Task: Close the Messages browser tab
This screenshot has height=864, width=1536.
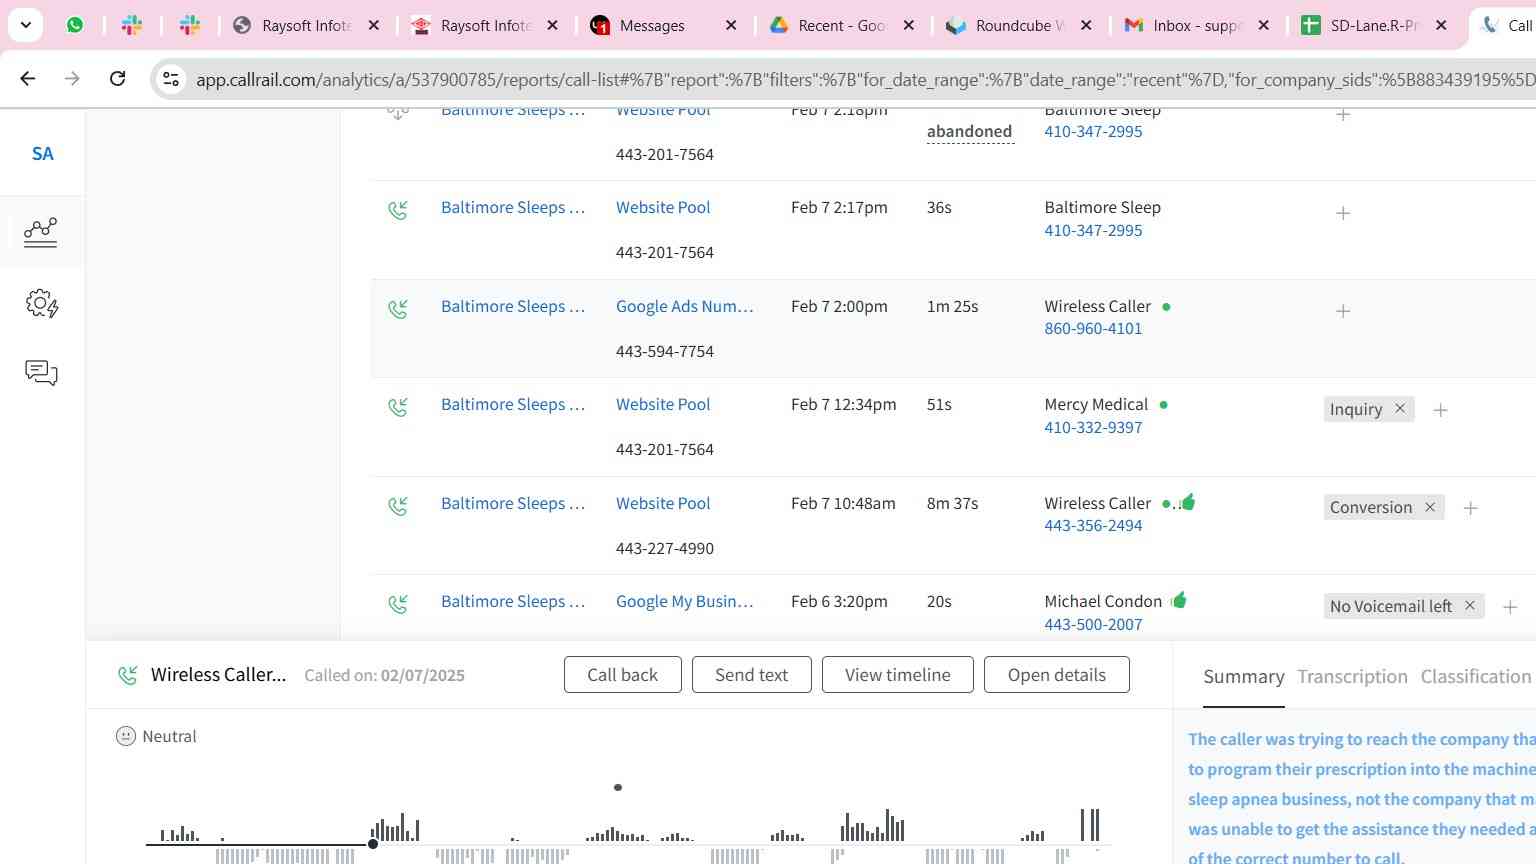Action: click(x=731, y=26)
